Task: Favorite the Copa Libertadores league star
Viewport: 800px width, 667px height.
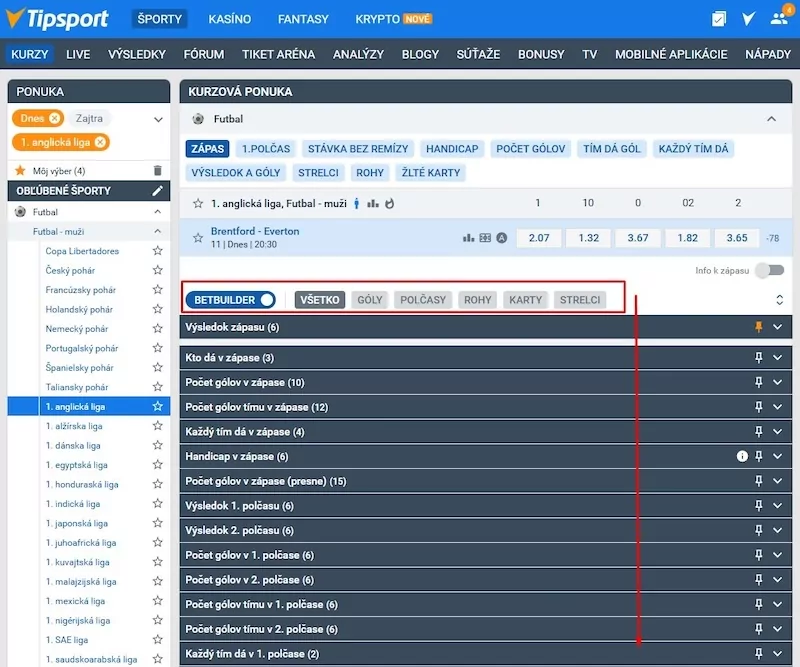Action: pos(158,251)
